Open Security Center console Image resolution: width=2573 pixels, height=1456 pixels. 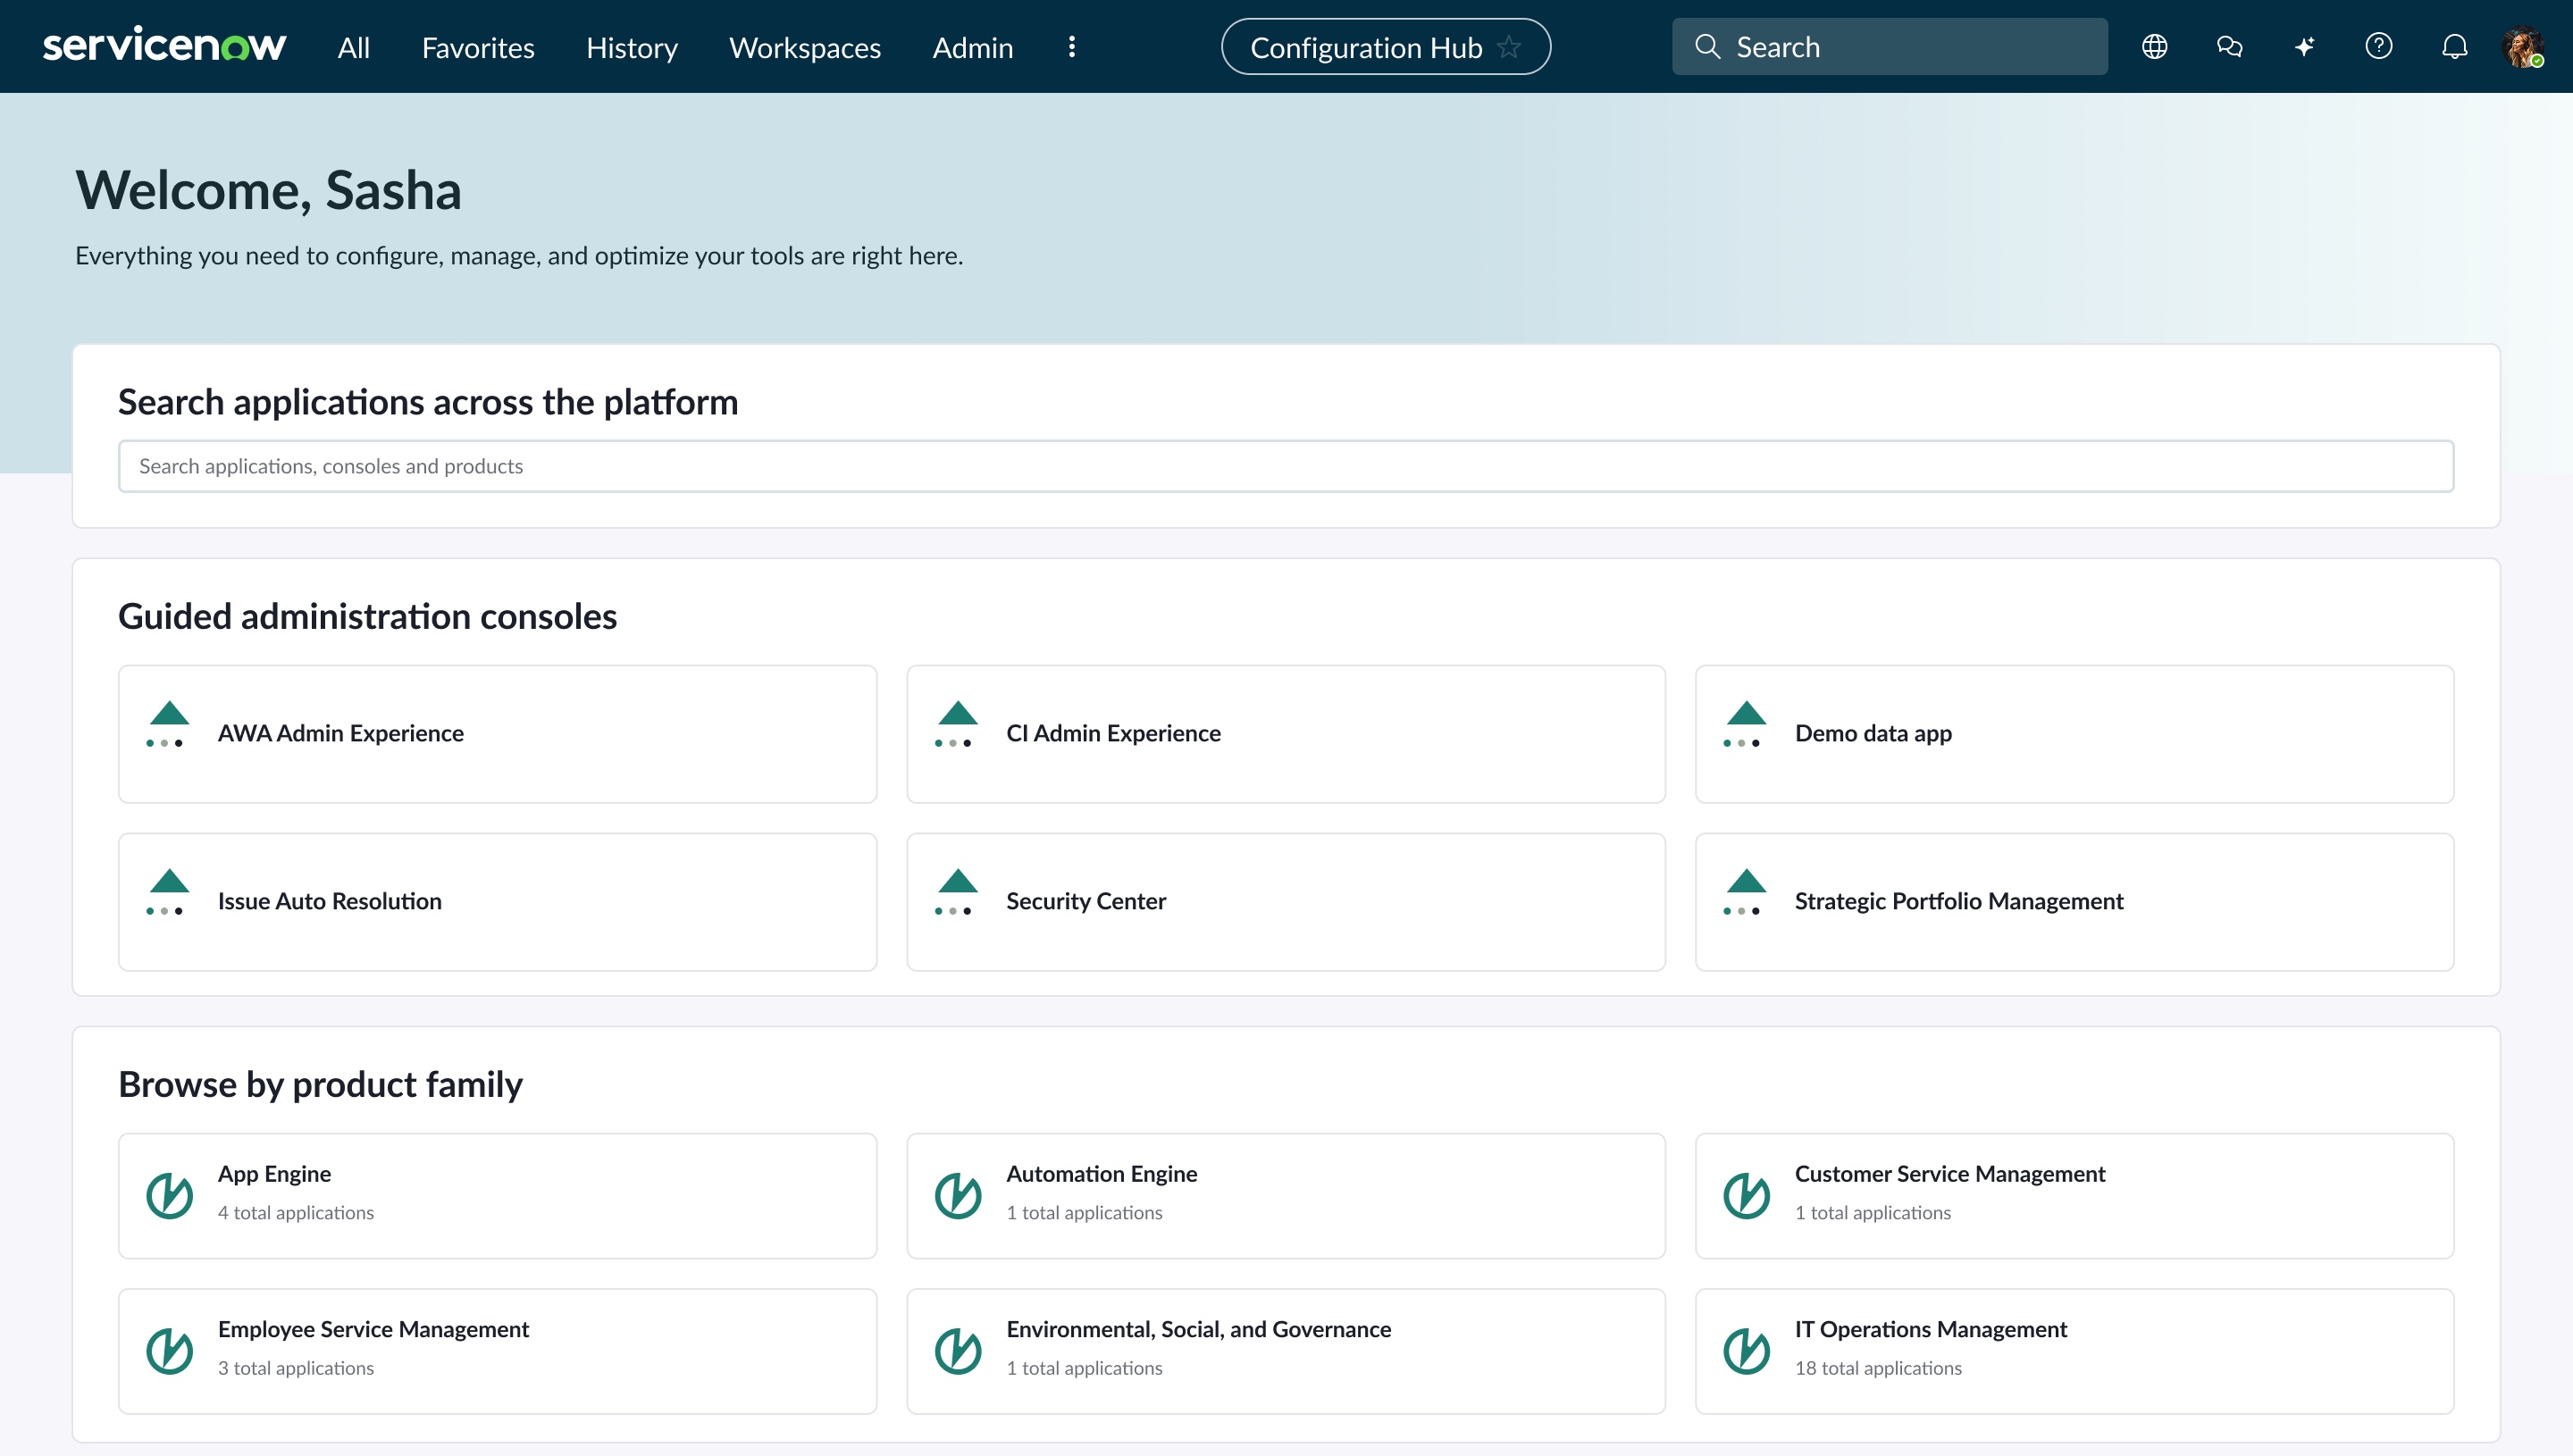pyautogui.click(x=1286, y=902)
